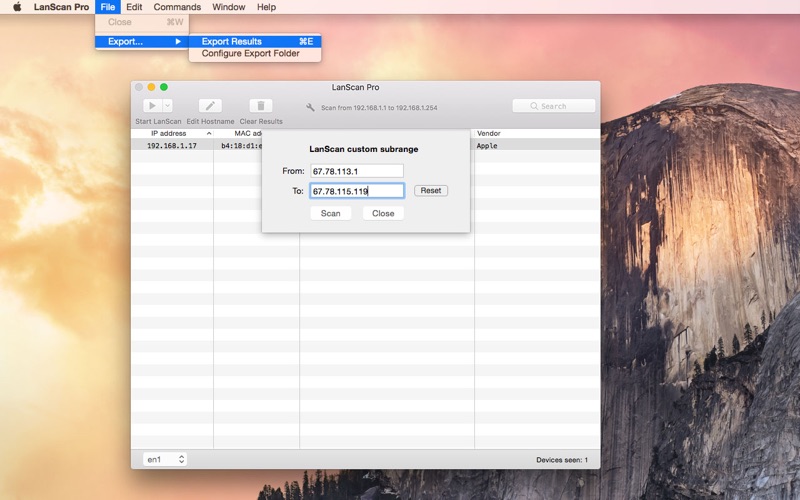Open the Start LanScan dropdown arrow
The width and height of the screenshot is (800, 500).
167,106
